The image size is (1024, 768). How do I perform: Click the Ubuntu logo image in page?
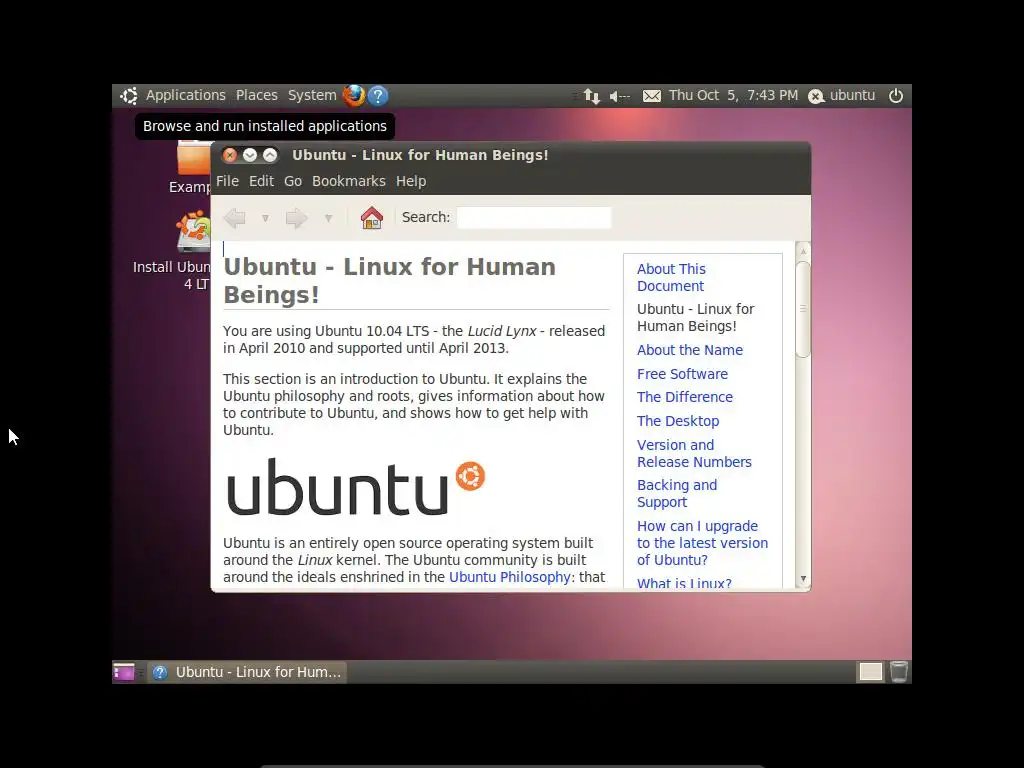[x=356, y=487]
